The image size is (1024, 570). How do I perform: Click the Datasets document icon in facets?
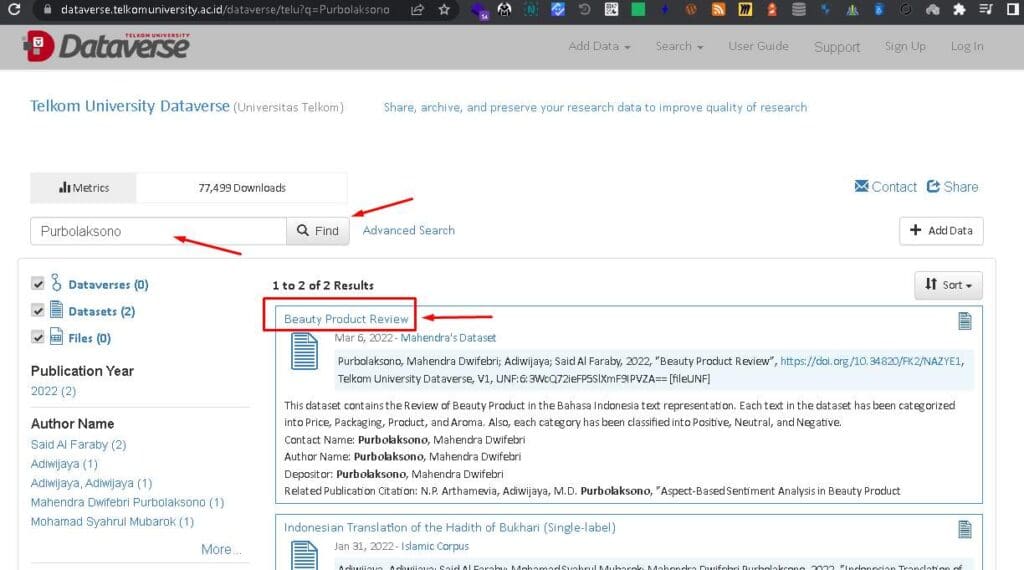tap(57, 309)
